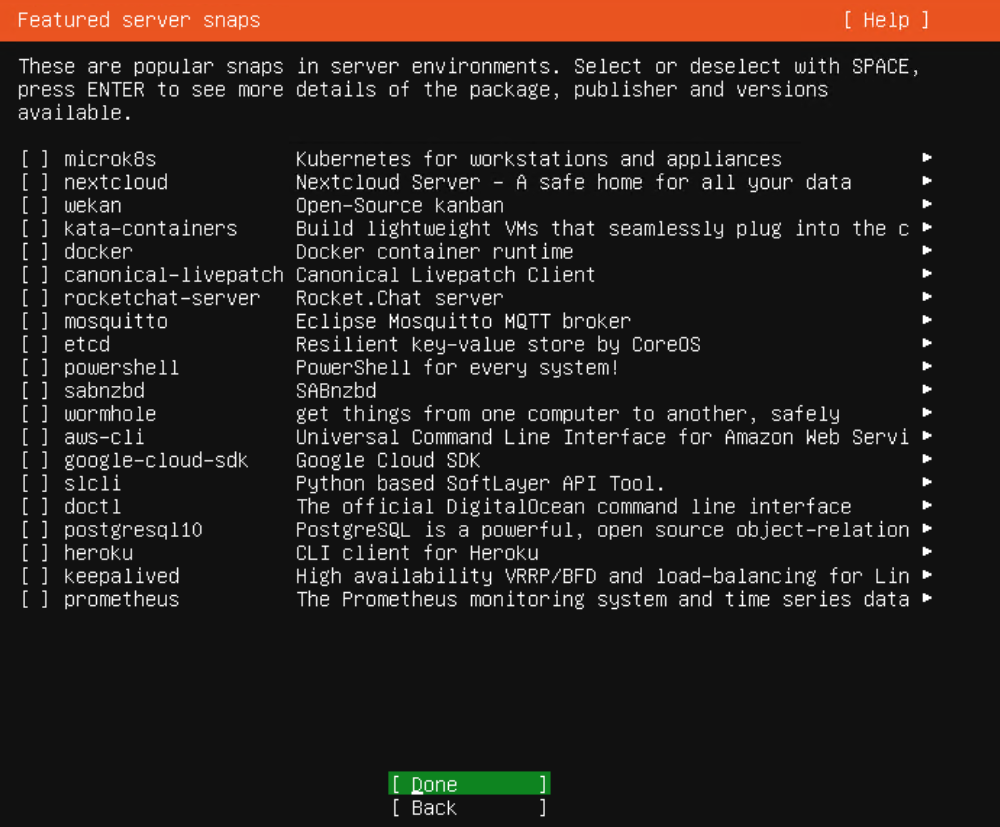Viewport: 1000px width, 827px height.
Task: Open the heroku row details arrow
Action: tap(927, 553)
